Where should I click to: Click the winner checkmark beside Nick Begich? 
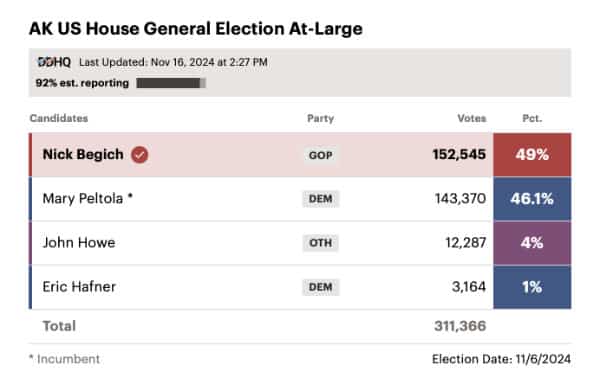[140, 155]
